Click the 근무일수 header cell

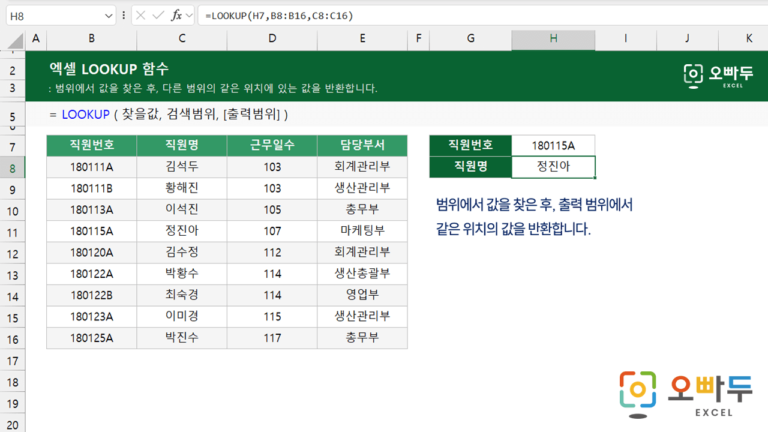point(272,145)
